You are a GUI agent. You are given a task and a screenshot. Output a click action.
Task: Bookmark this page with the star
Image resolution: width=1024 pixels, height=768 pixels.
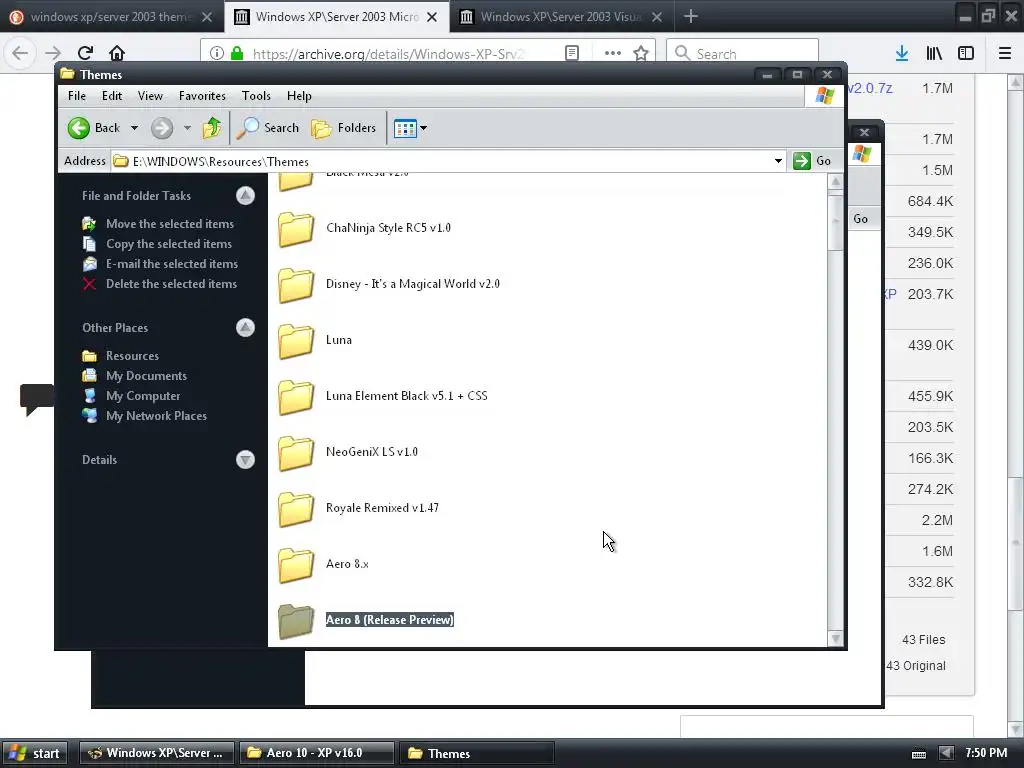point(641,54)
